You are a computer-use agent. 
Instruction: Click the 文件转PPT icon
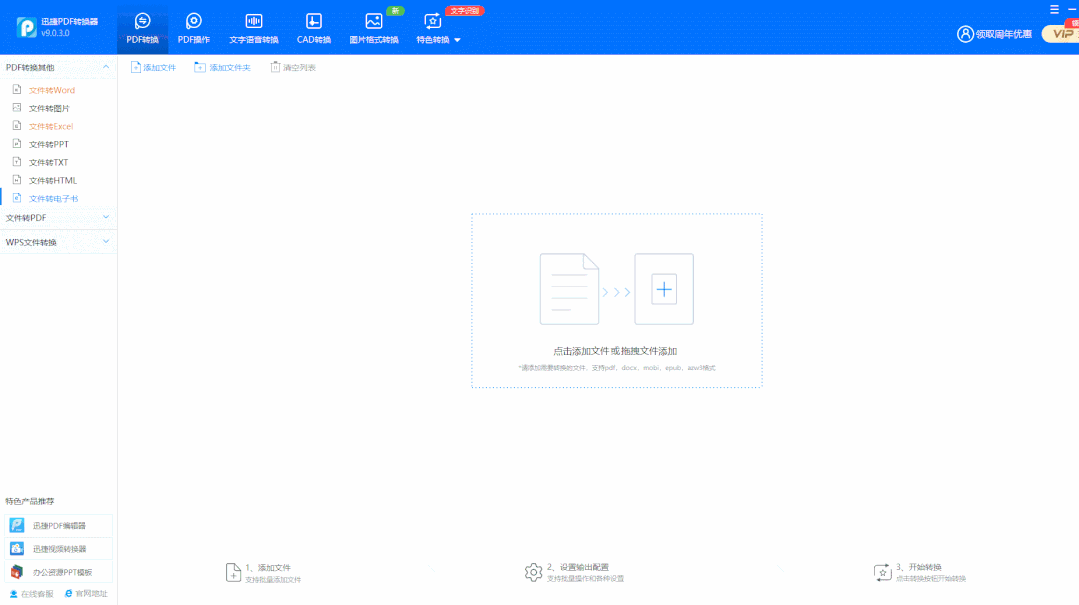tap(17, 143)
